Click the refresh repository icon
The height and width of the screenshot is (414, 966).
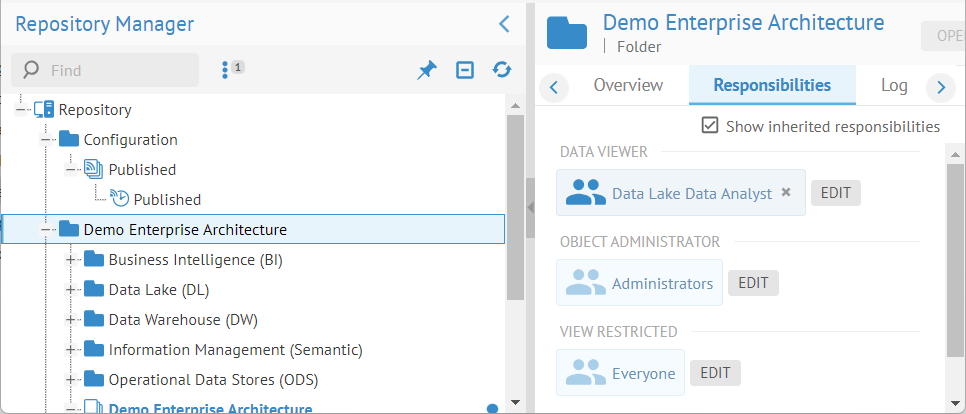pyautogui.click(x=502, y=70)
